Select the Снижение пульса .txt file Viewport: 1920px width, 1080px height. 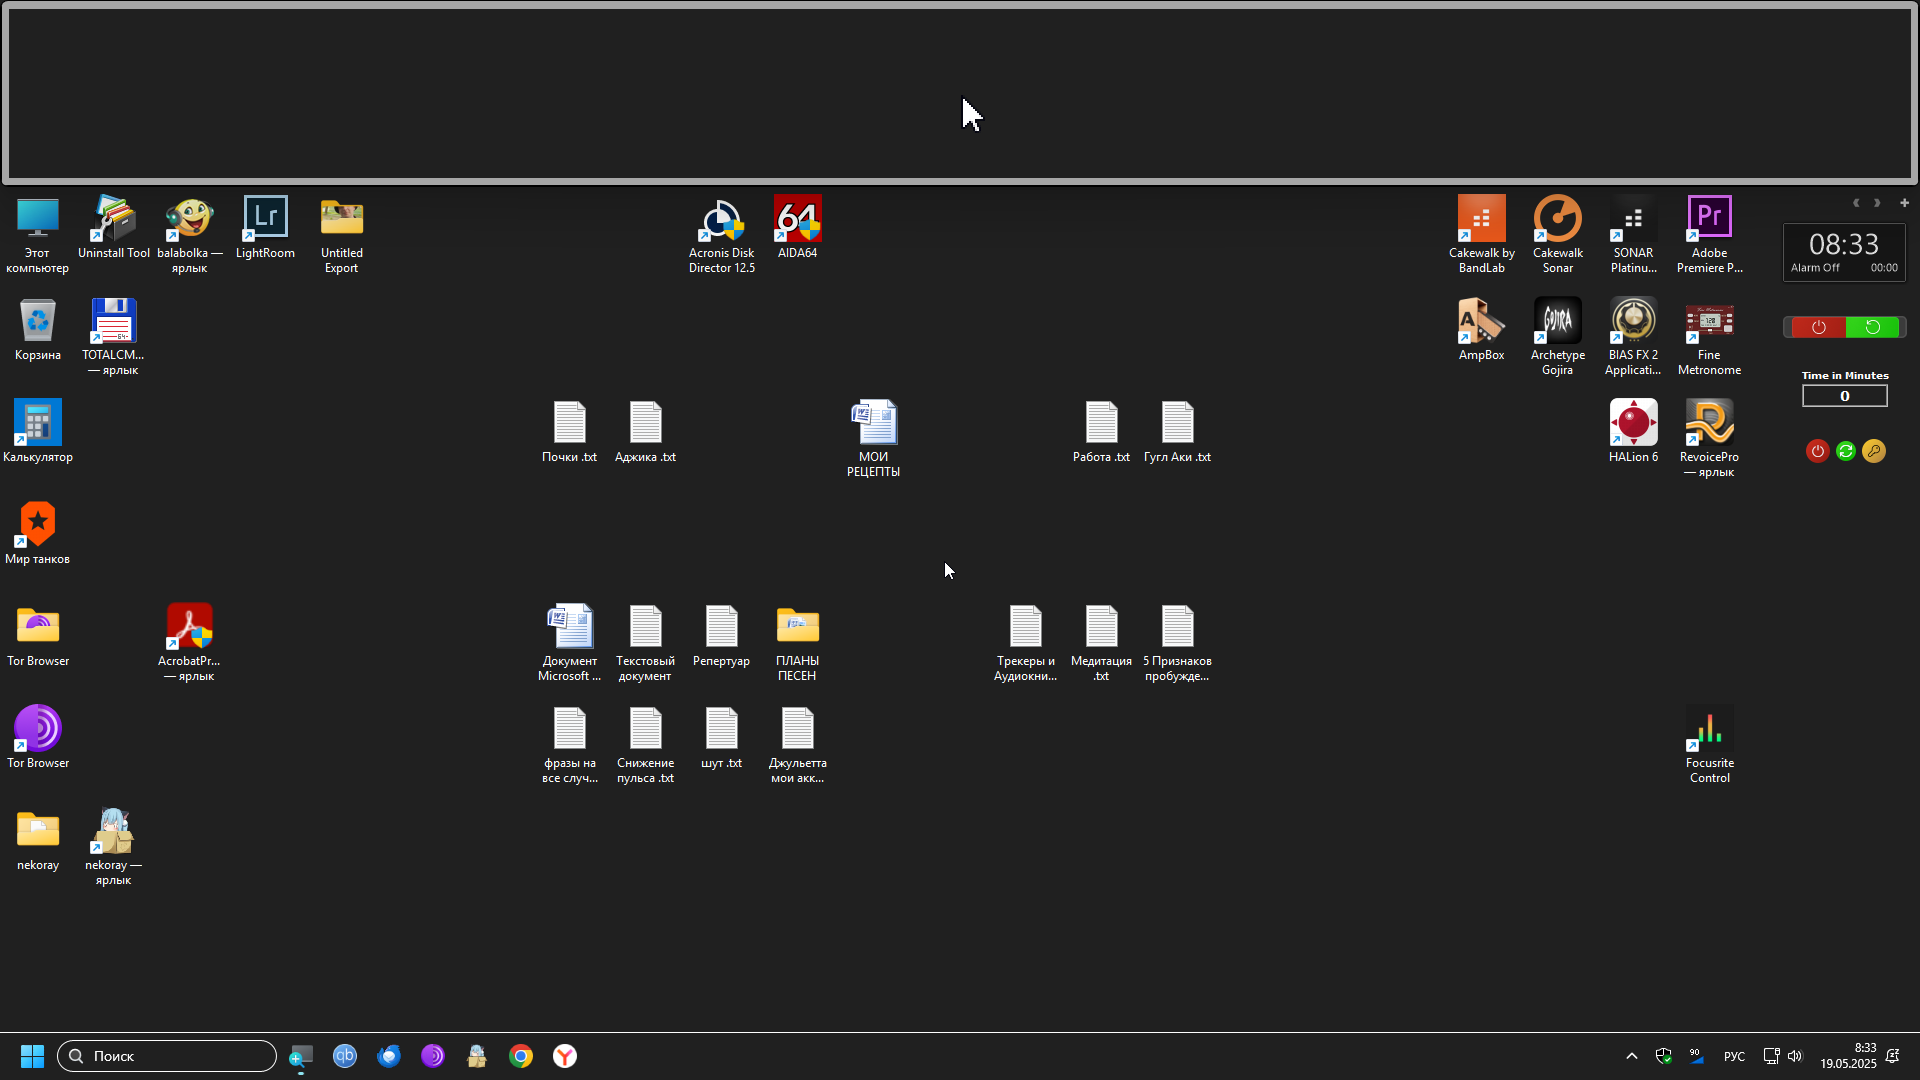pyautogui.click(x=645, y=744)
